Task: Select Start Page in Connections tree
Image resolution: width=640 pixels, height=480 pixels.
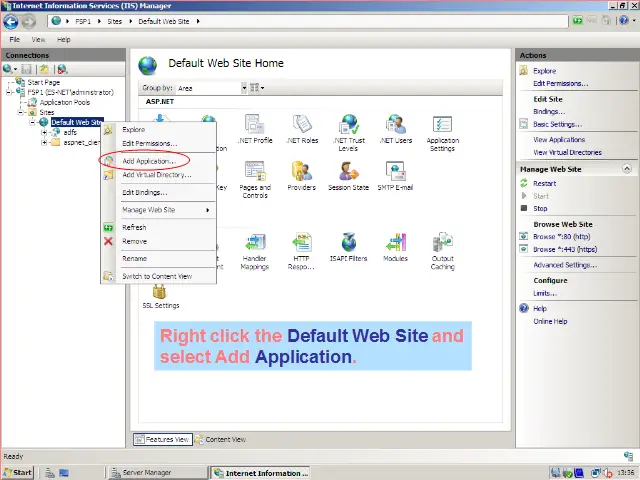Action: click(44, 82)
